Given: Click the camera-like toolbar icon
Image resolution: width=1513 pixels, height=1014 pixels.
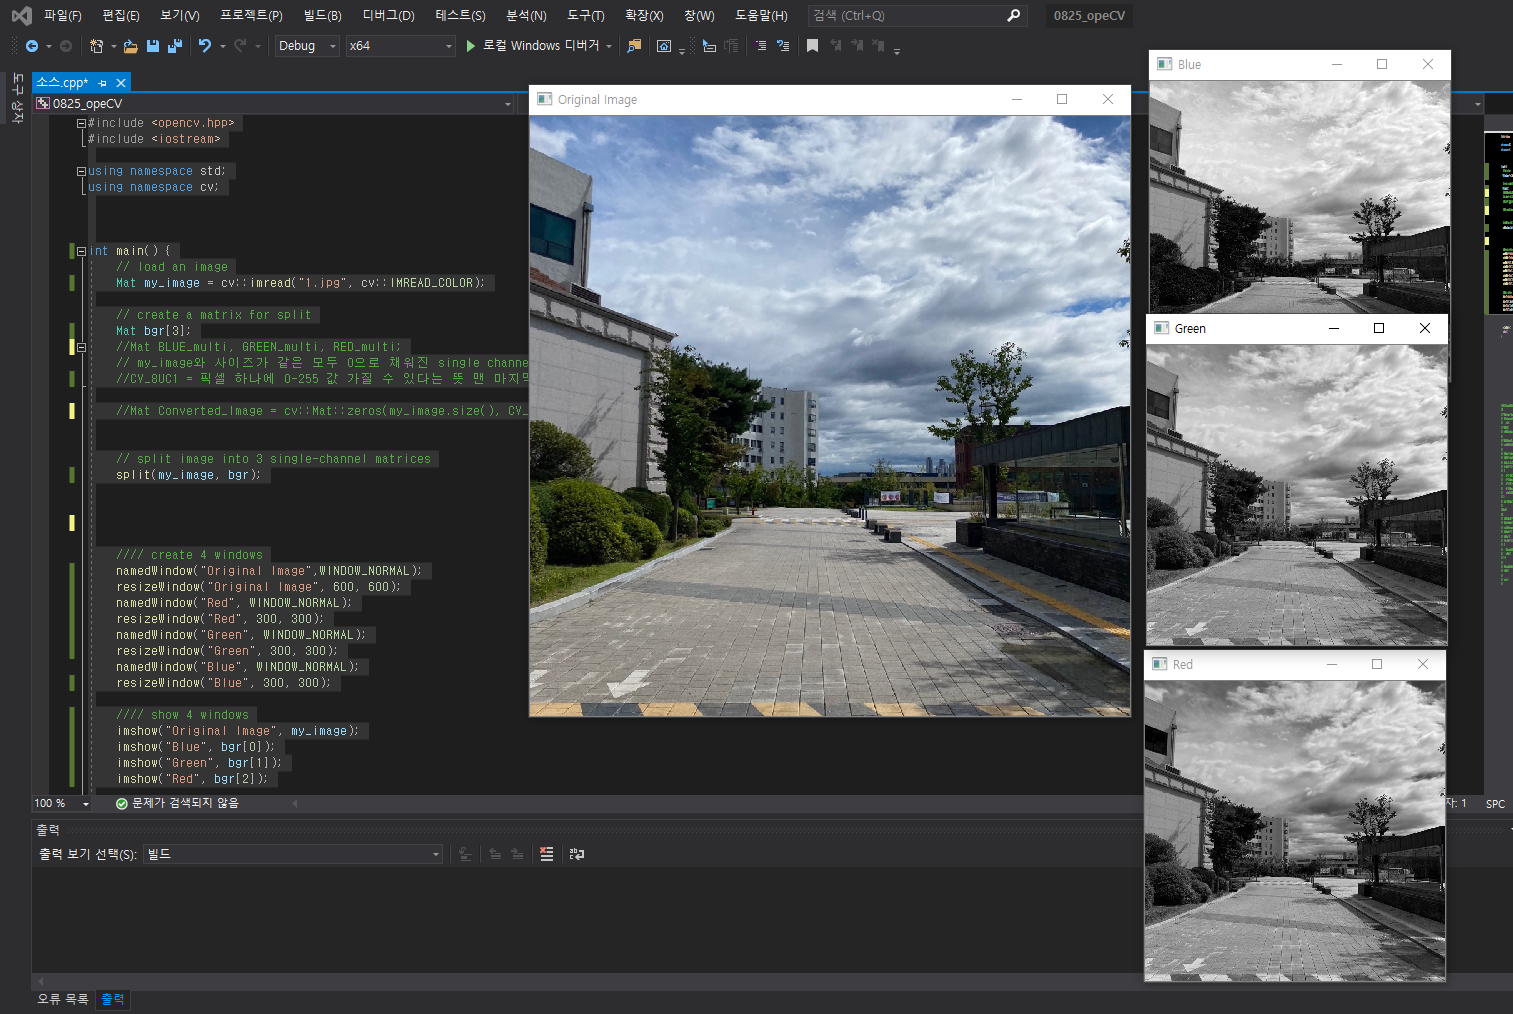Looking at the screenshot, I should [x=664, y=46].
